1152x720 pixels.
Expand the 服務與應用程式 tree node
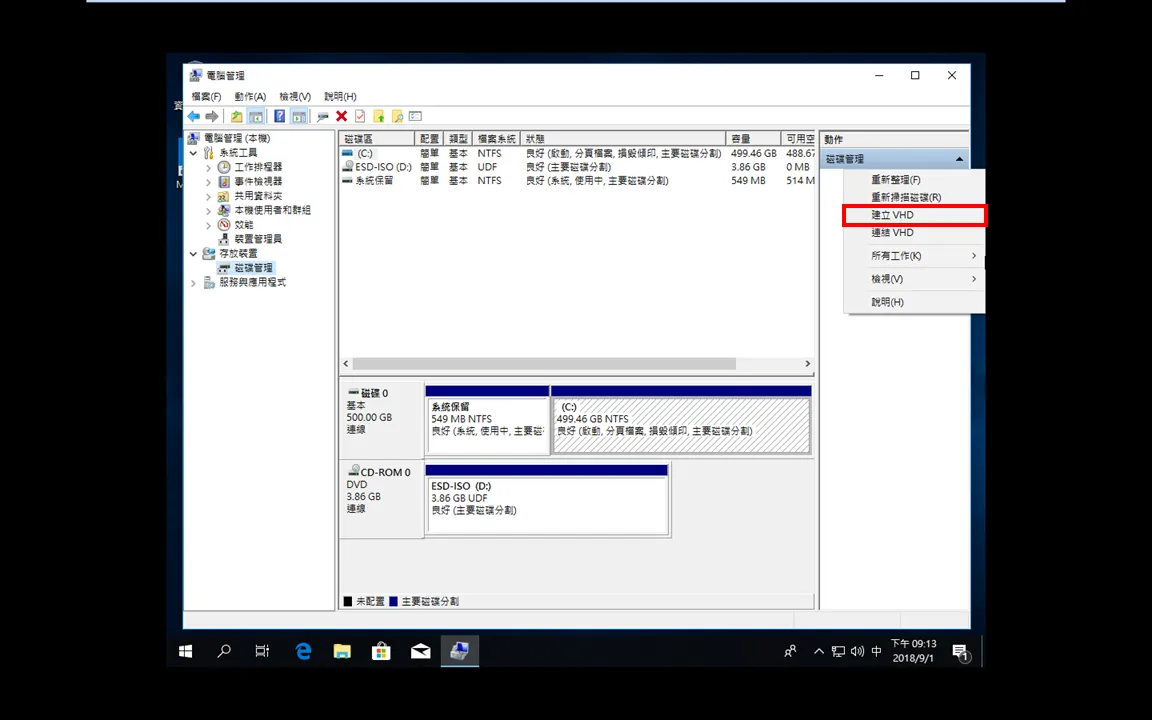[193, 283]
